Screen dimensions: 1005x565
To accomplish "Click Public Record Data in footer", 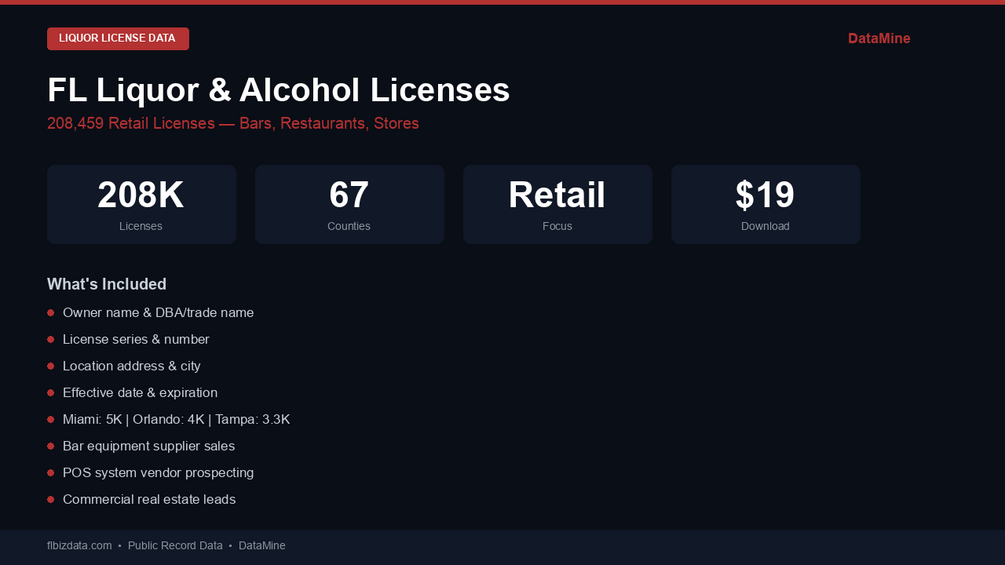I will pos(175,546).
